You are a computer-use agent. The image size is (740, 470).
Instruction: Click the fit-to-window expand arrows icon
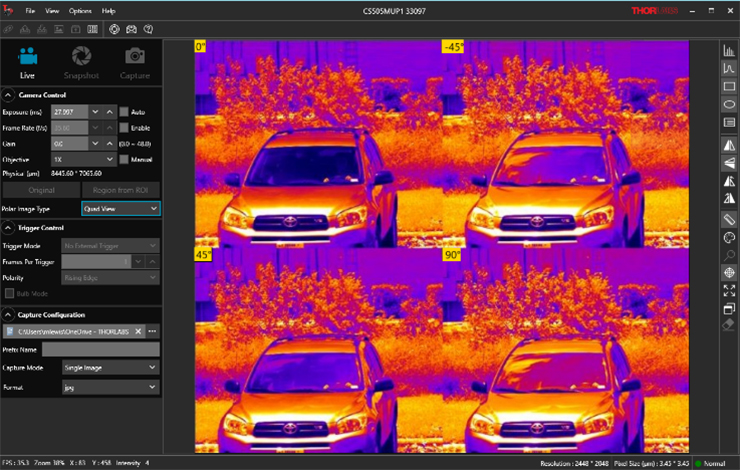[x=729, y=291]
